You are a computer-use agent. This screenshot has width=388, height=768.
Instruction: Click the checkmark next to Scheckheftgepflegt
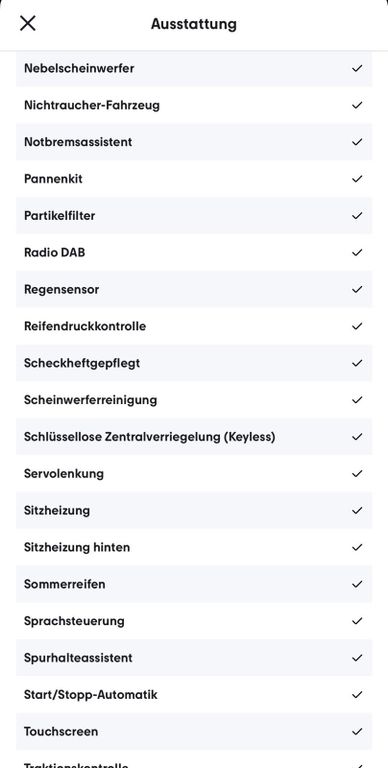(357, 363)
